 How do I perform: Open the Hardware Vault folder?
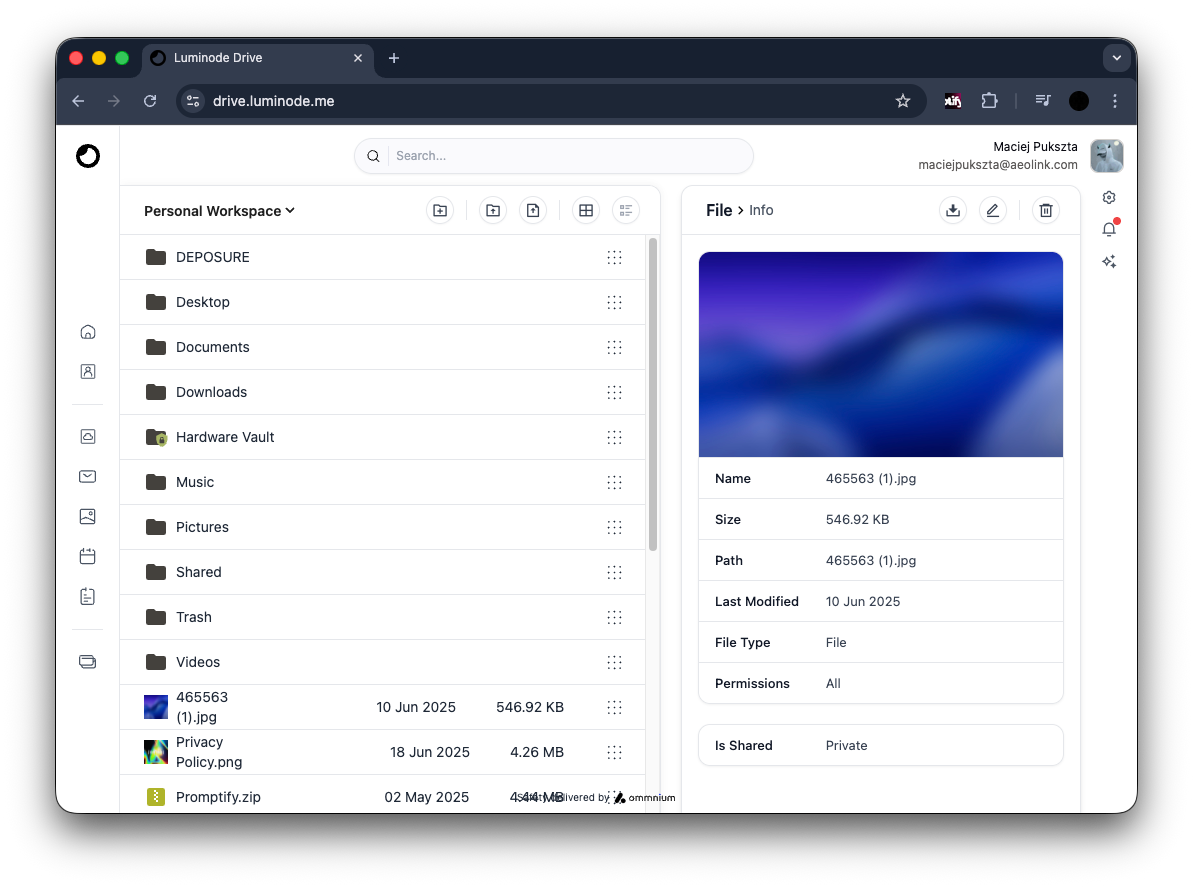coord(225,437)
